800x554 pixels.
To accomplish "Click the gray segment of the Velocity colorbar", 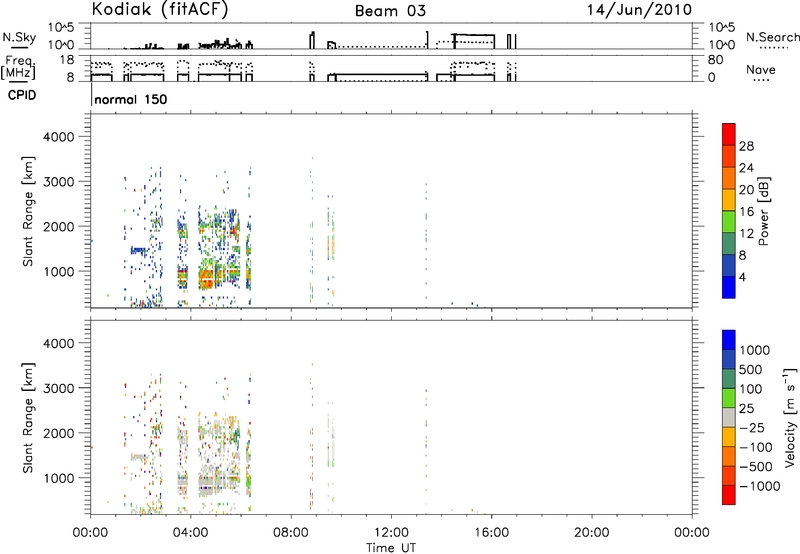I will tap(729, 417).
